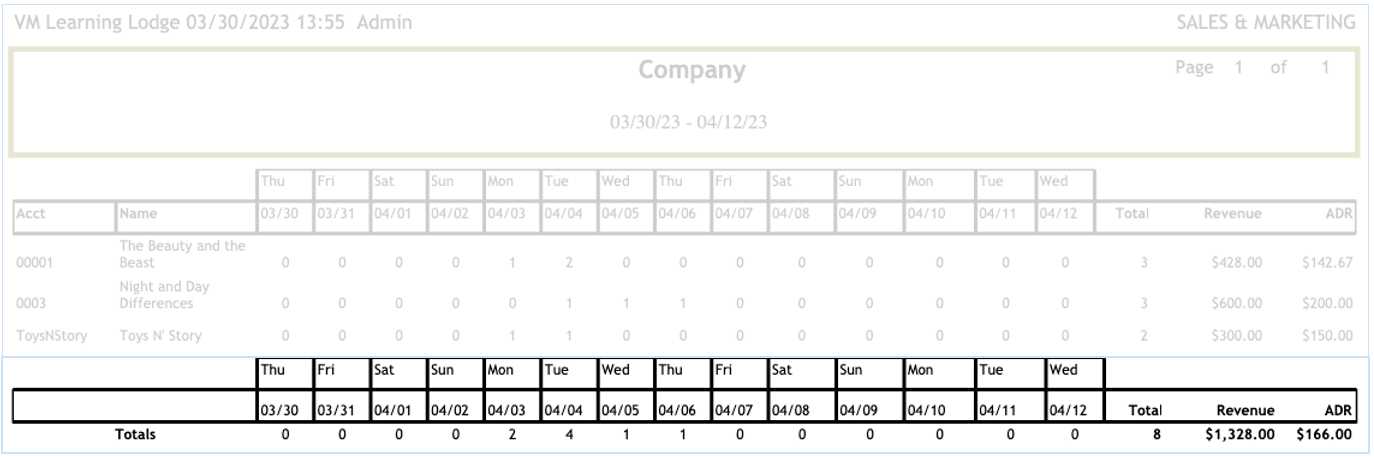Click the 03/30/23 - 04/12/23 date range

pyautogui.click(x=686, y=121)
